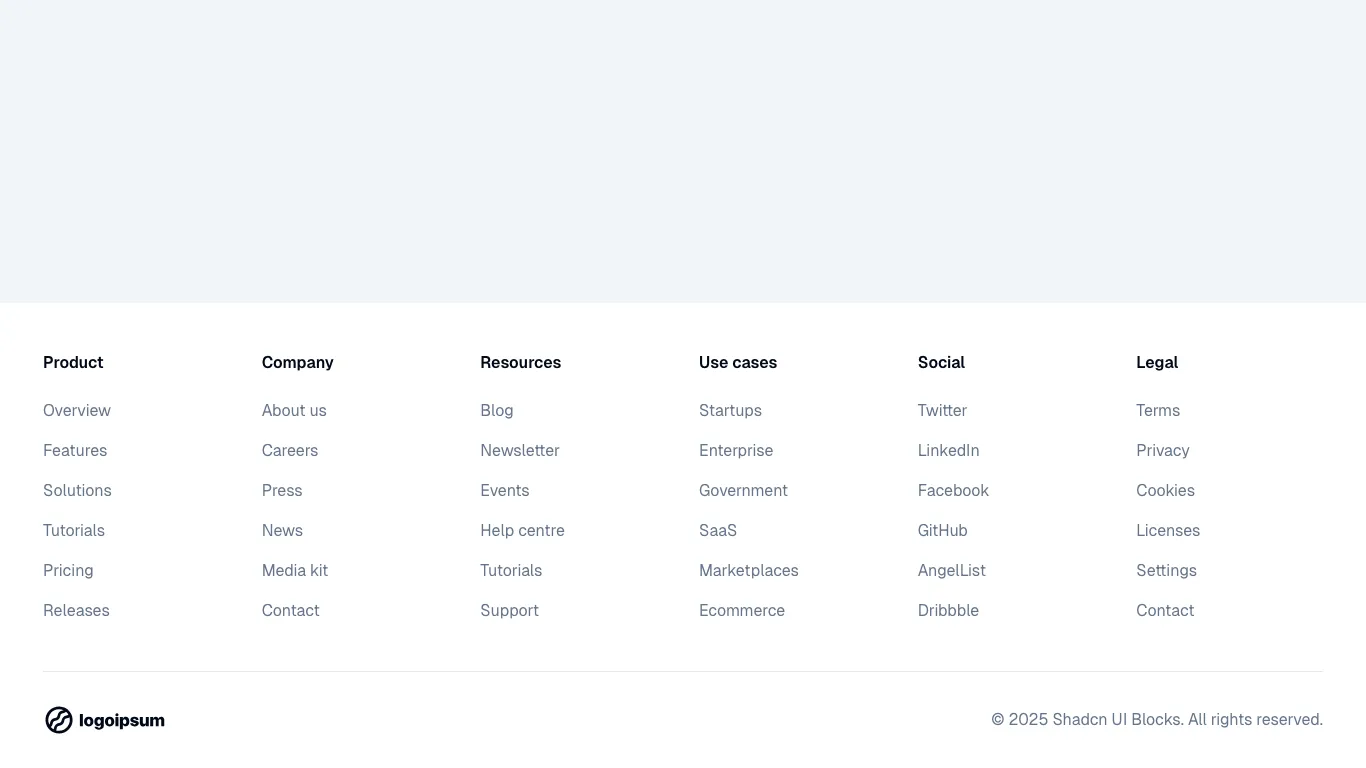
Task: Click Media kit in Company column
Action: point(294,570)
